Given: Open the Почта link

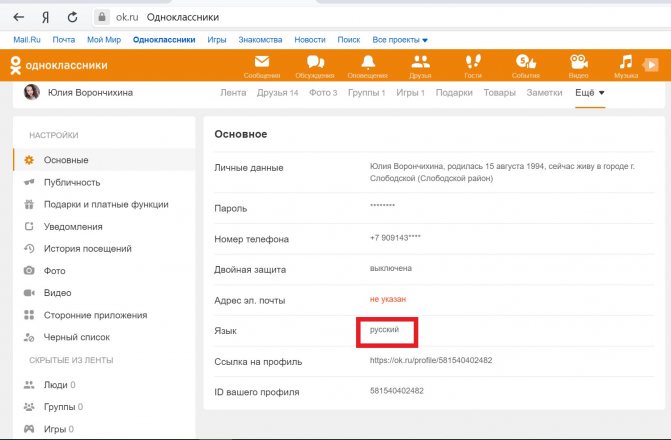Looking at the screenshot, I should click(x=63, y=40).
